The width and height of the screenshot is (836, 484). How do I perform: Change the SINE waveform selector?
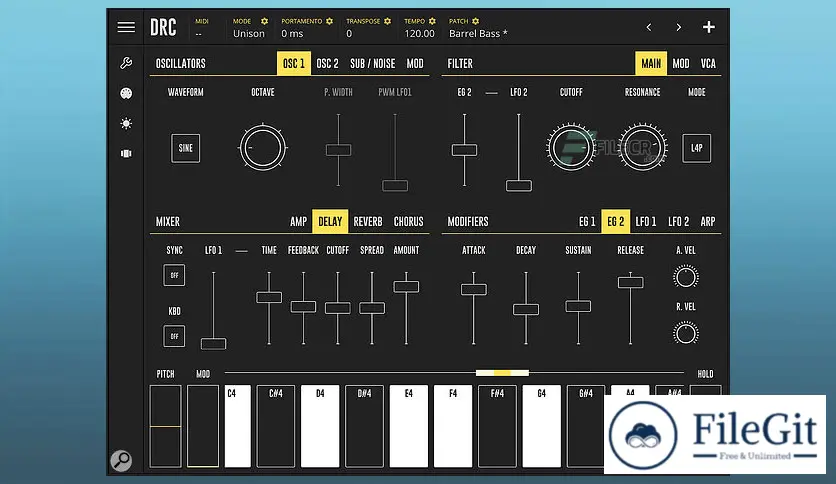click(x=186, y=148)
